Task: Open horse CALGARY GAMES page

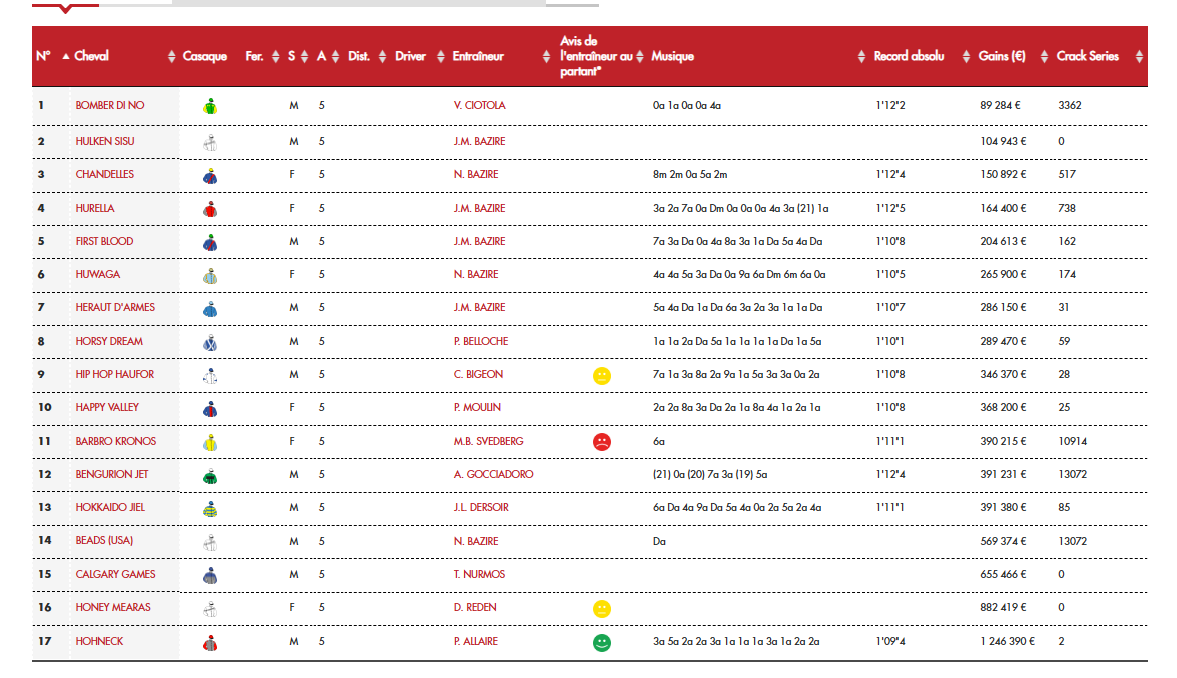Action: (x=116, y=574)
